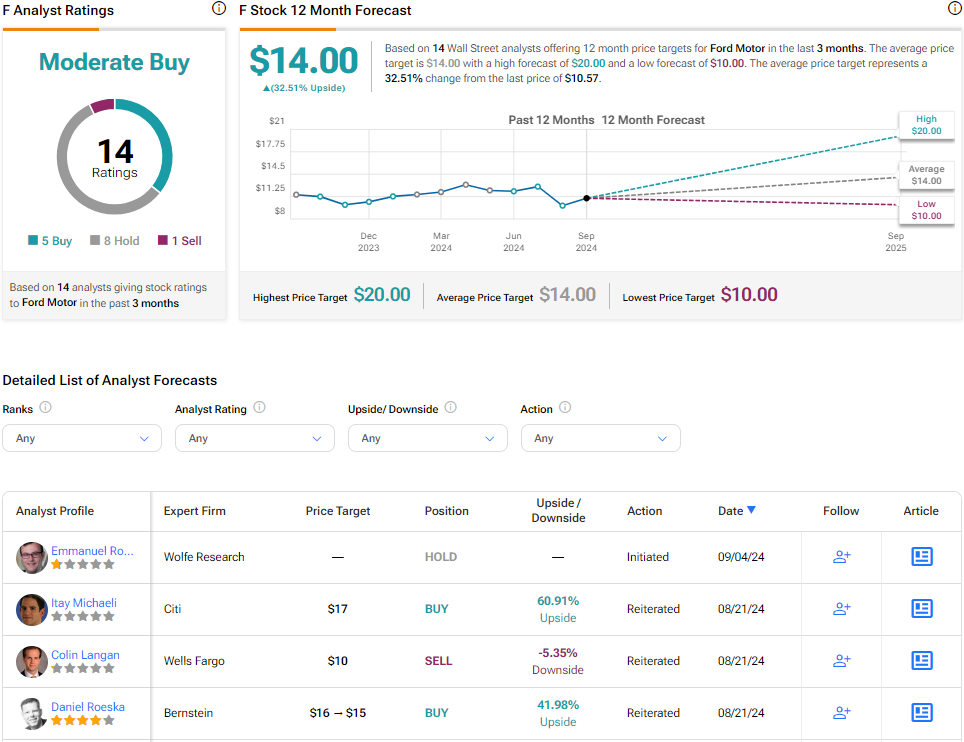
Task: Click the info icon beside F Analyst Ratings
Action: coord(219,9)
